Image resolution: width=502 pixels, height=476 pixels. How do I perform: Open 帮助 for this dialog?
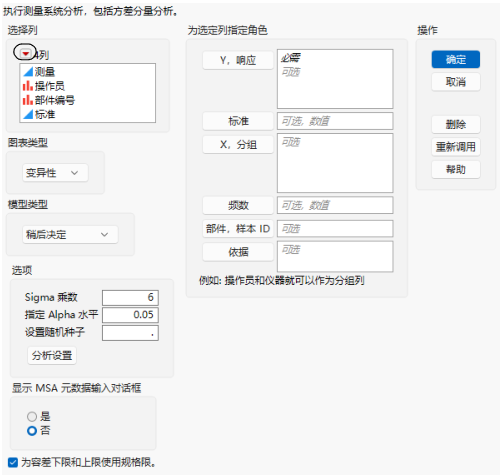(x=456, y=169)
